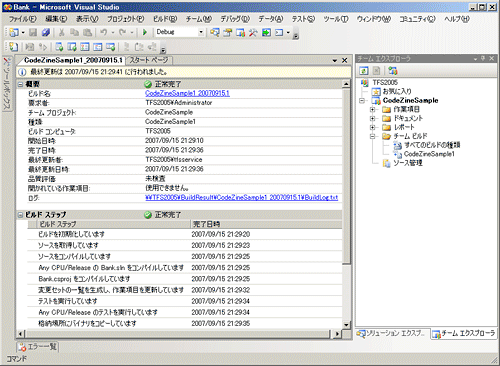Viewport: 500px width, 366px height.
Task: Expand the ドキュメント folder in tree
Action: click(x=373, y=118)
